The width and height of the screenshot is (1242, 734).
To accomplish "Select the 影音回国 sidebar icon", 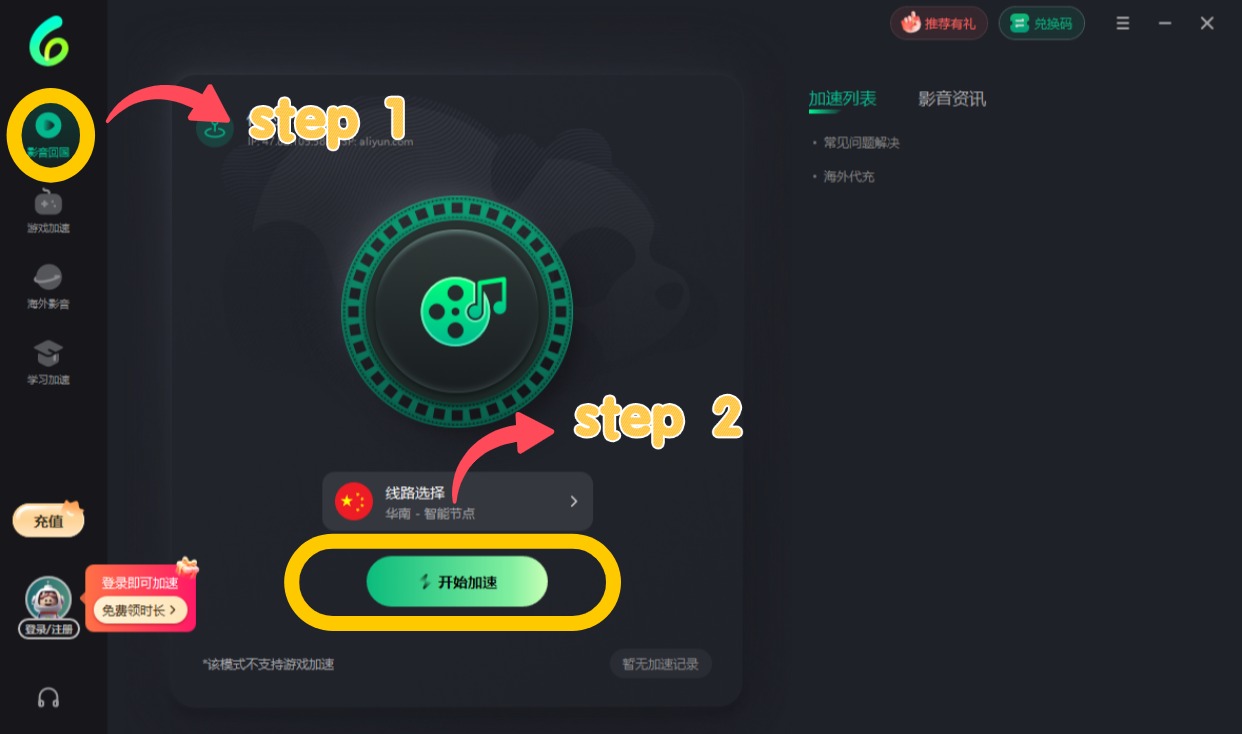I will [48, 126].
